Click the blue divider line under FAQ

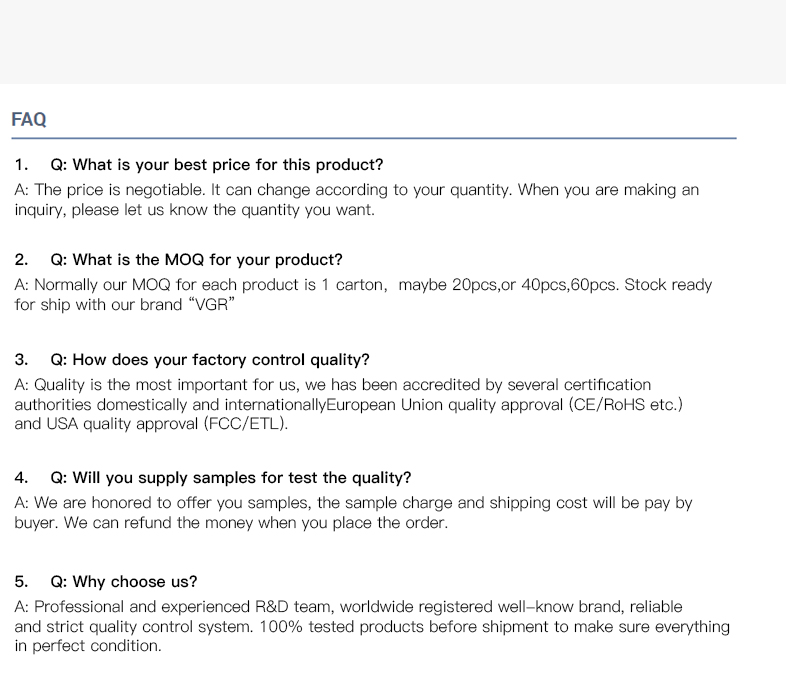[374, 138]
